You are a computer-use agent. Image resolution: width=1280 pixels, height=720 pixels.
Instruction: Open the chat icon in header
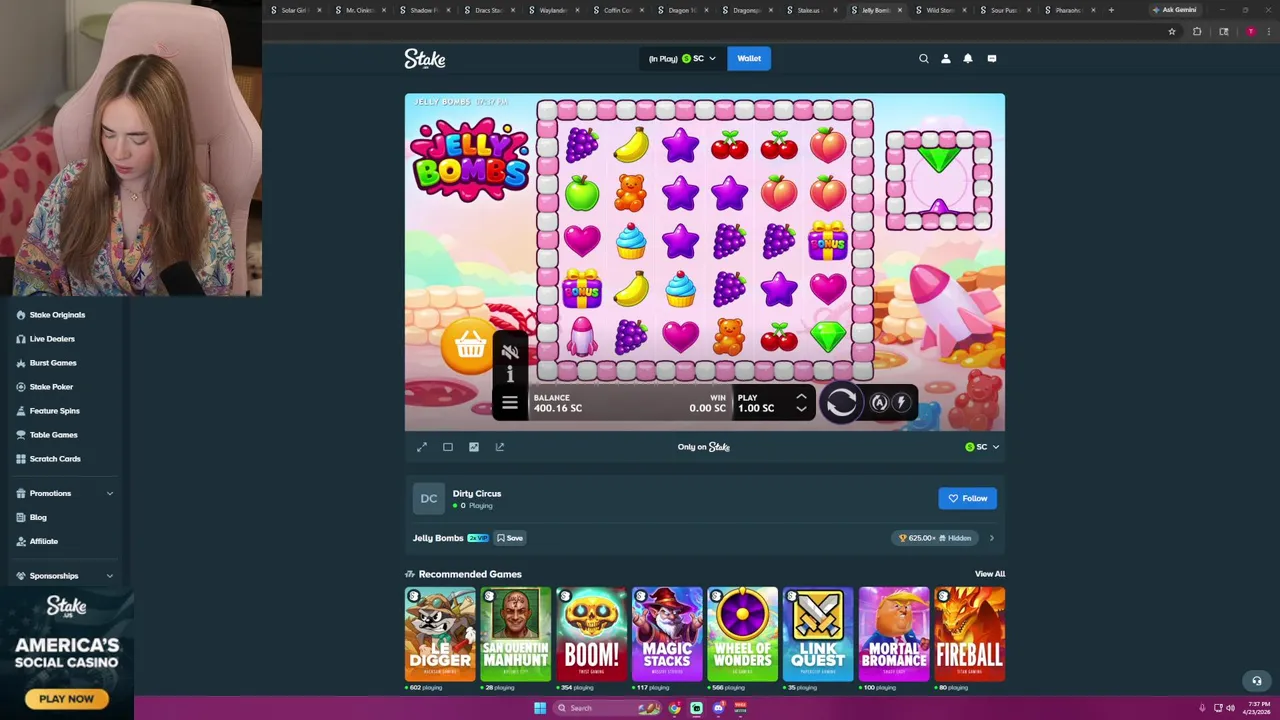tap(991, 59)
